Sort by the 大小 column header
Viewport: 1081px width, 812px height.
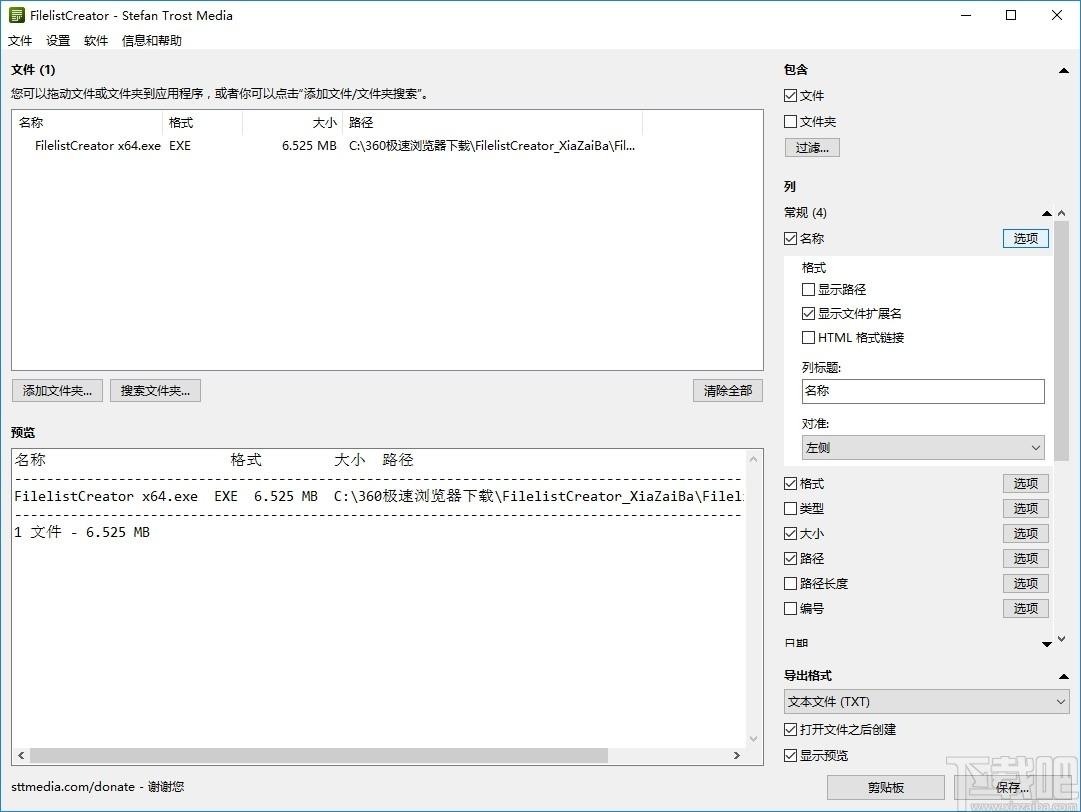coord(292,123)
